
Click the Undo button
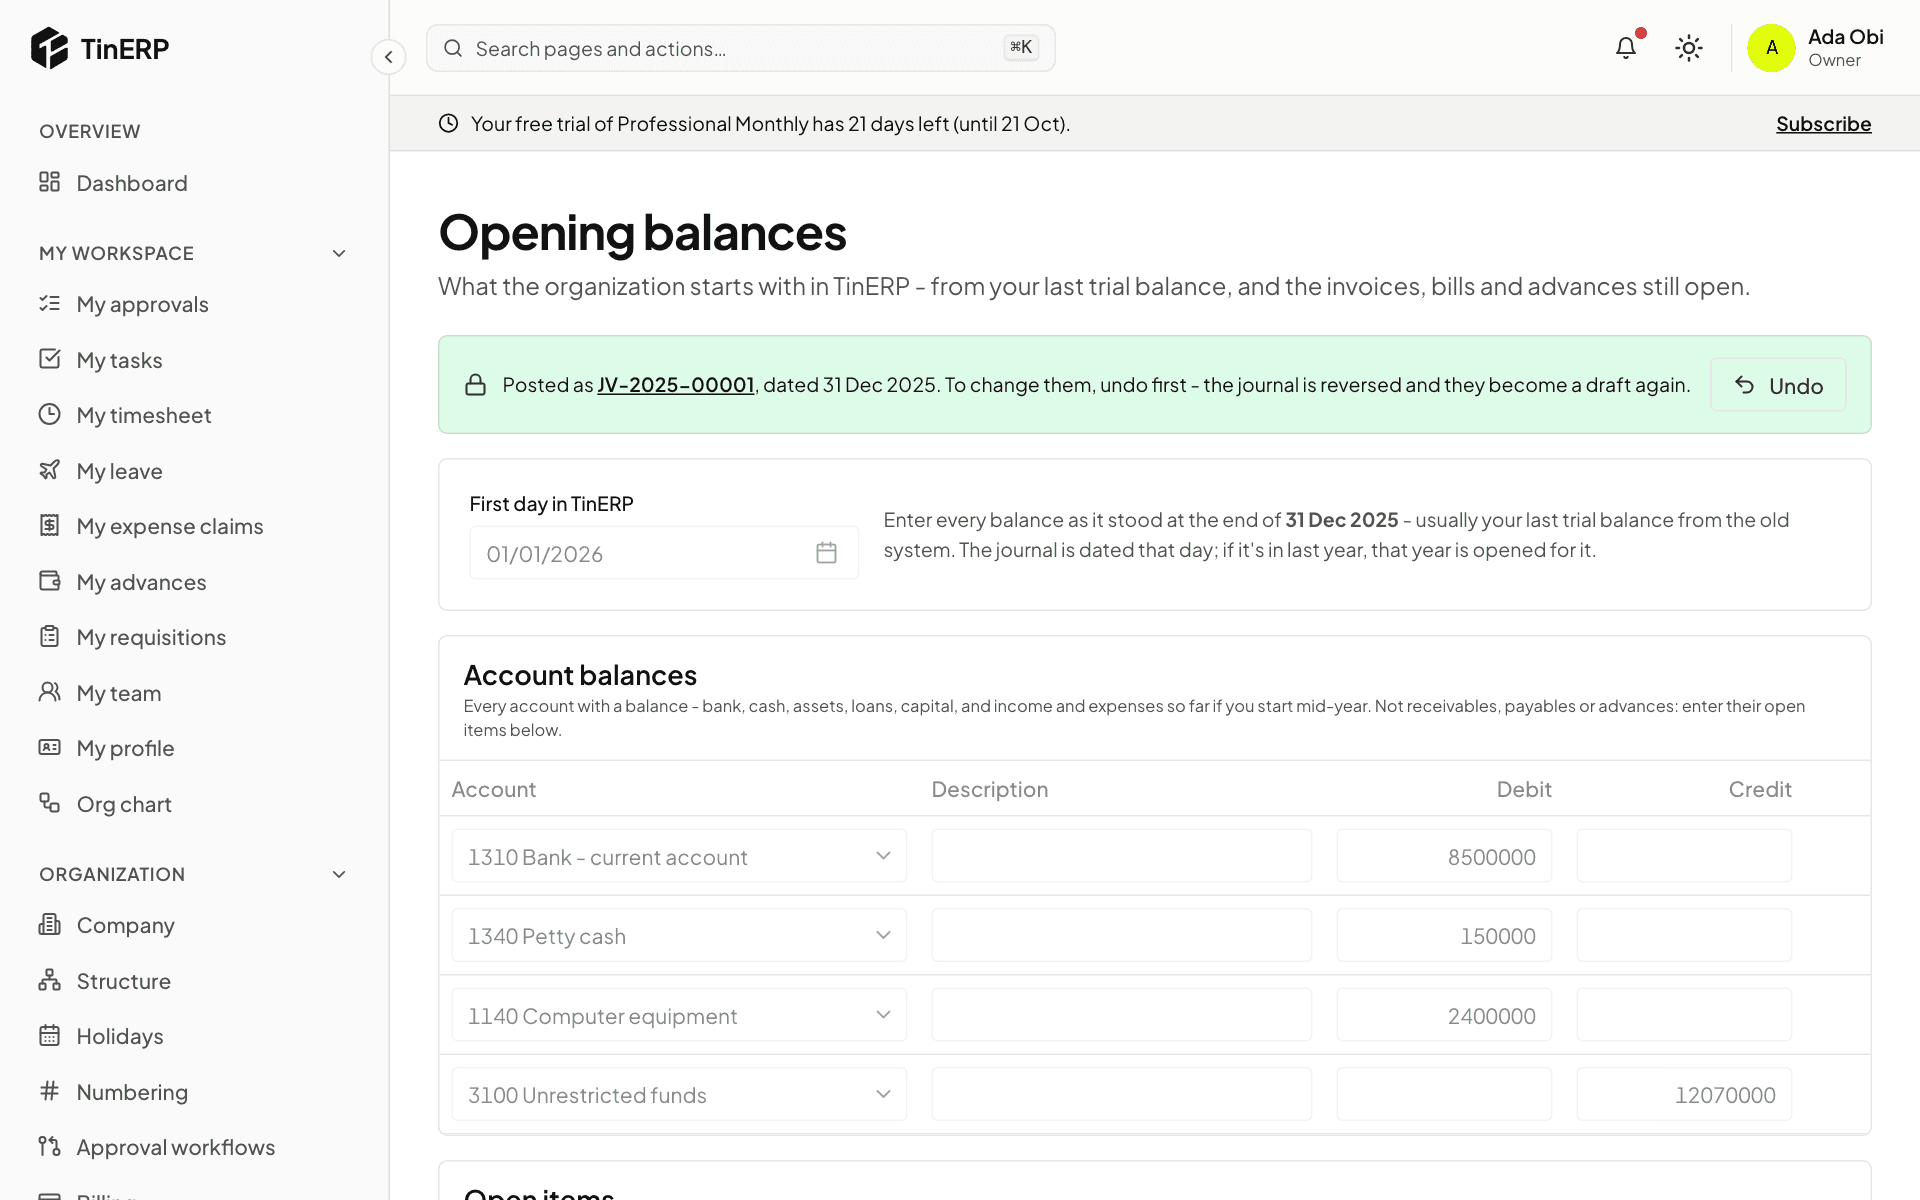(1778, 385)
